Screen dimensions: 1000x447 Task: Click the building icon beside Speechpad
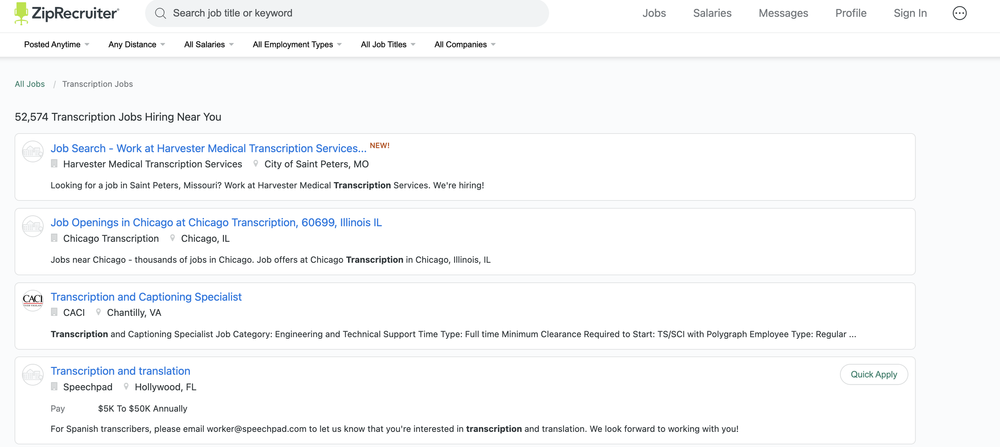point(54,387)
